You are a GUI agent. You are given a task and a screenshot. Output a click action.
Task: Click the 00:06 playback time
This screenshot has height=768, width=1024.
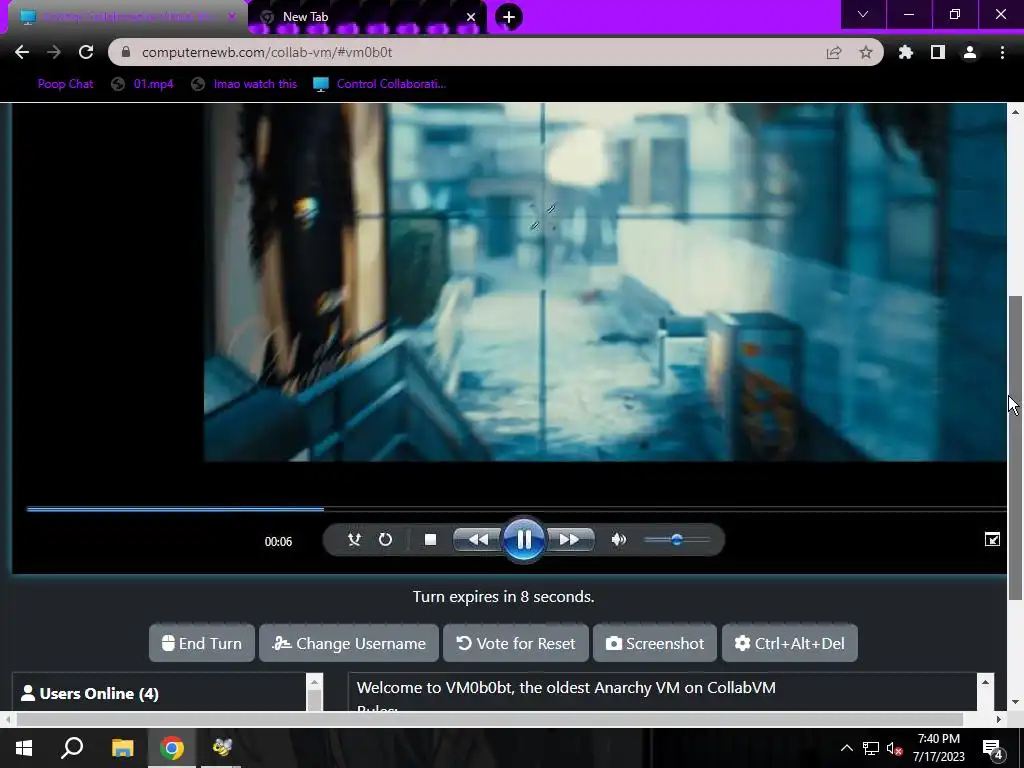click(x=278, y=541)
